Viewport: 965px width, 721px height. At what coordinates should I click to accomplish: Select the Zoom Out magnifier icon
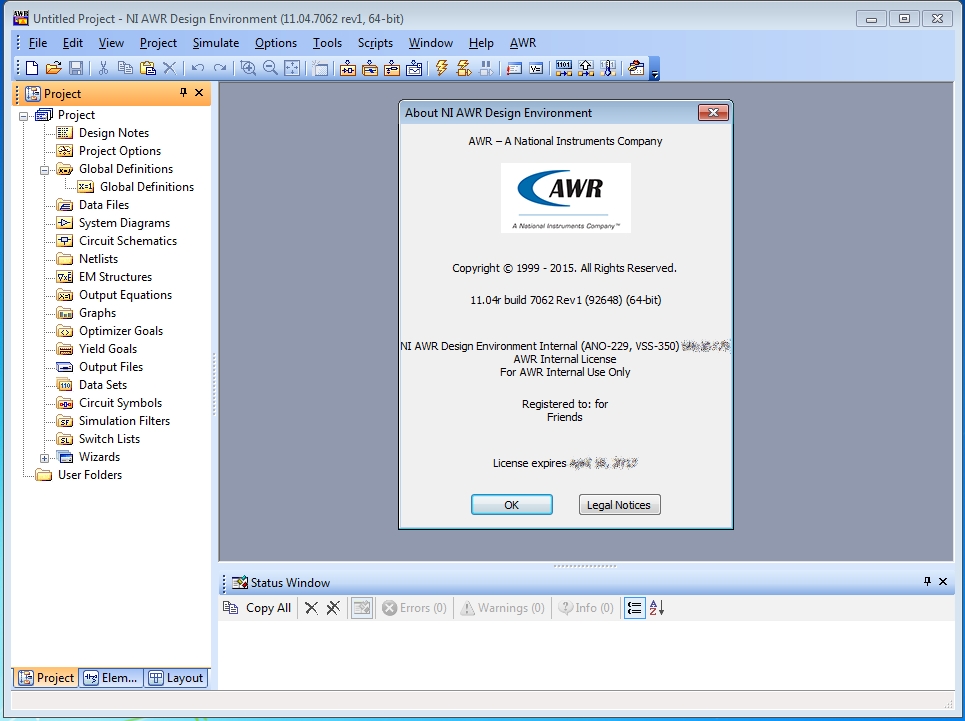270,68
